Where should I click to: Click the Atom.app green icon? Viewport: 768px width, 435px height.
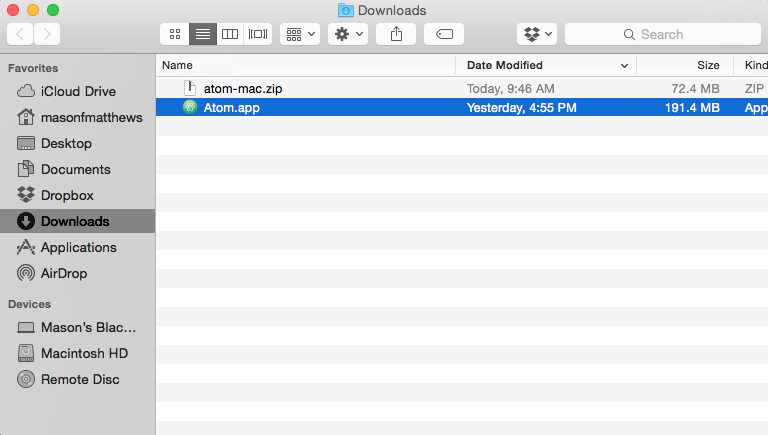pyautogui.click(x=190, y=107)
